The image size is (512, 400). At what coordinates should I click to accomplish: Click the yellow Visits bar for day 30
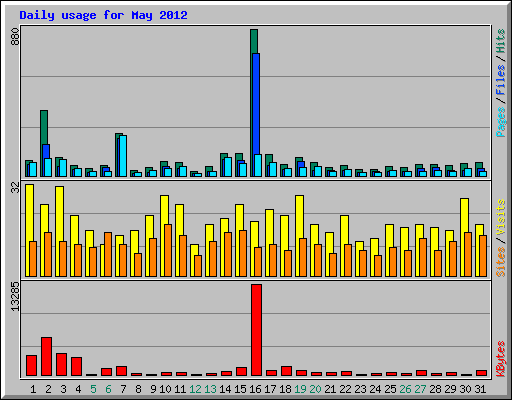[464, 215]
